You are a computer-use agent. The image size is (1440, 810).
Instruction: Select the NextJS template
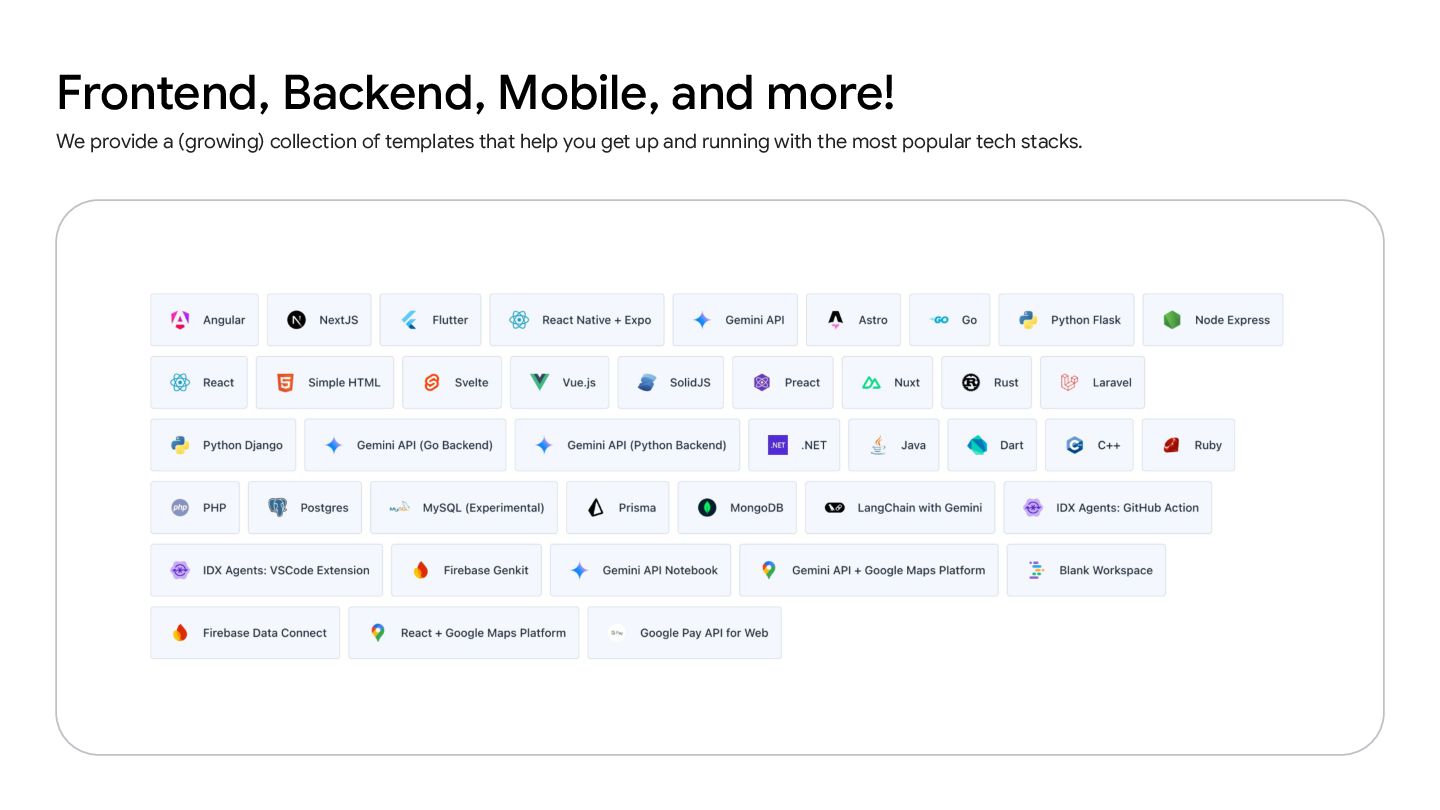click(319, 320)
